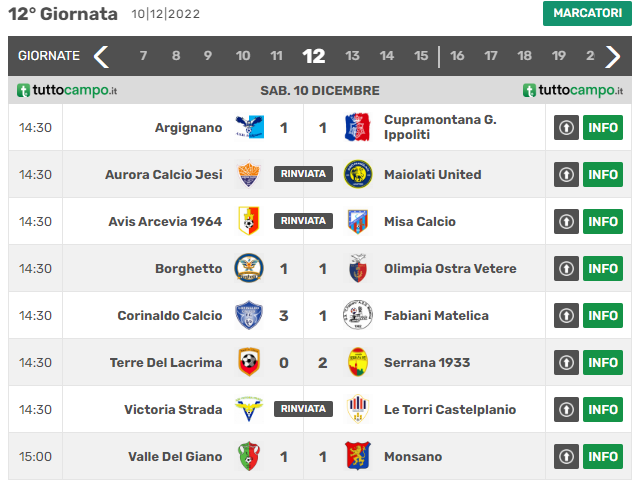
Task: Click the Maiolati United yellow crest
Action: click(x=358, y=174)
